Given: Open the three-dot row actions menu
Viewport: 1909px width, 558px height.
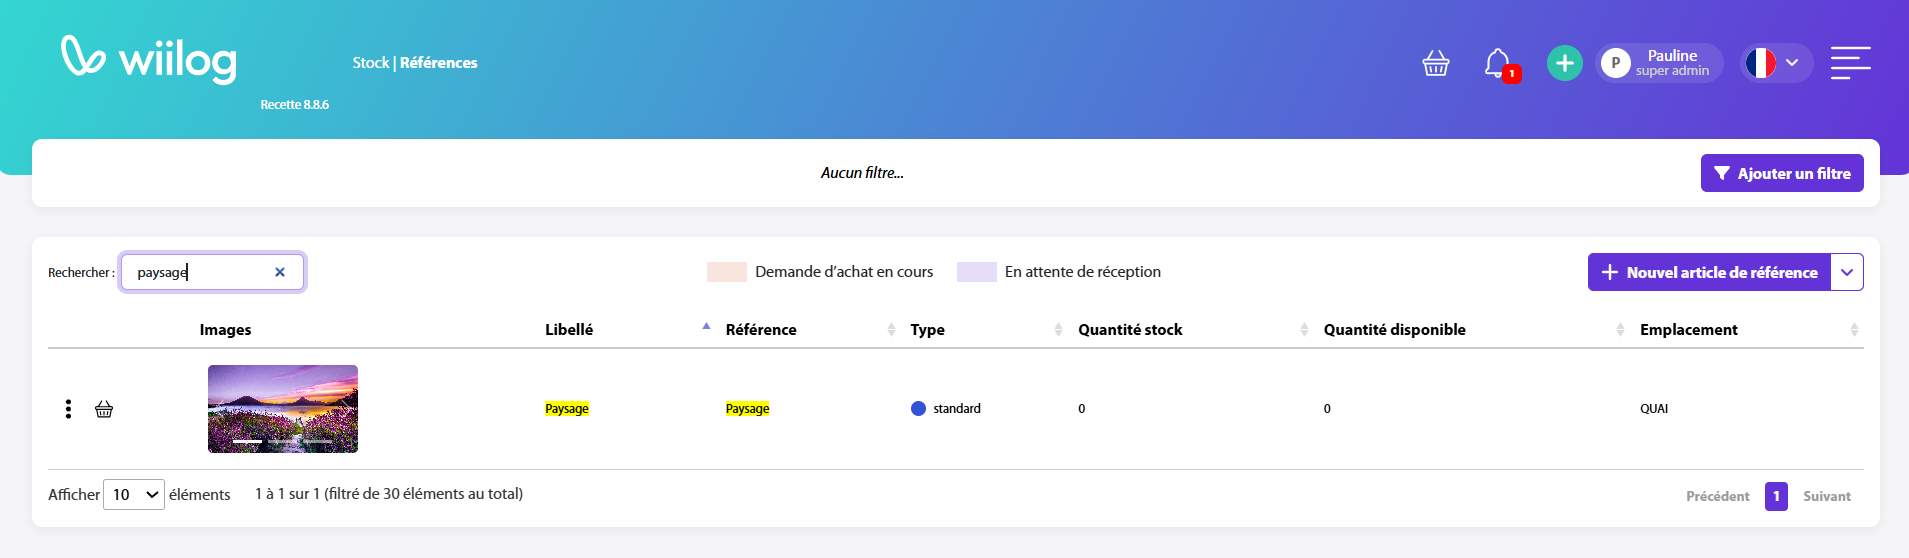Looking at the screenshot, I should coord(68,409).
